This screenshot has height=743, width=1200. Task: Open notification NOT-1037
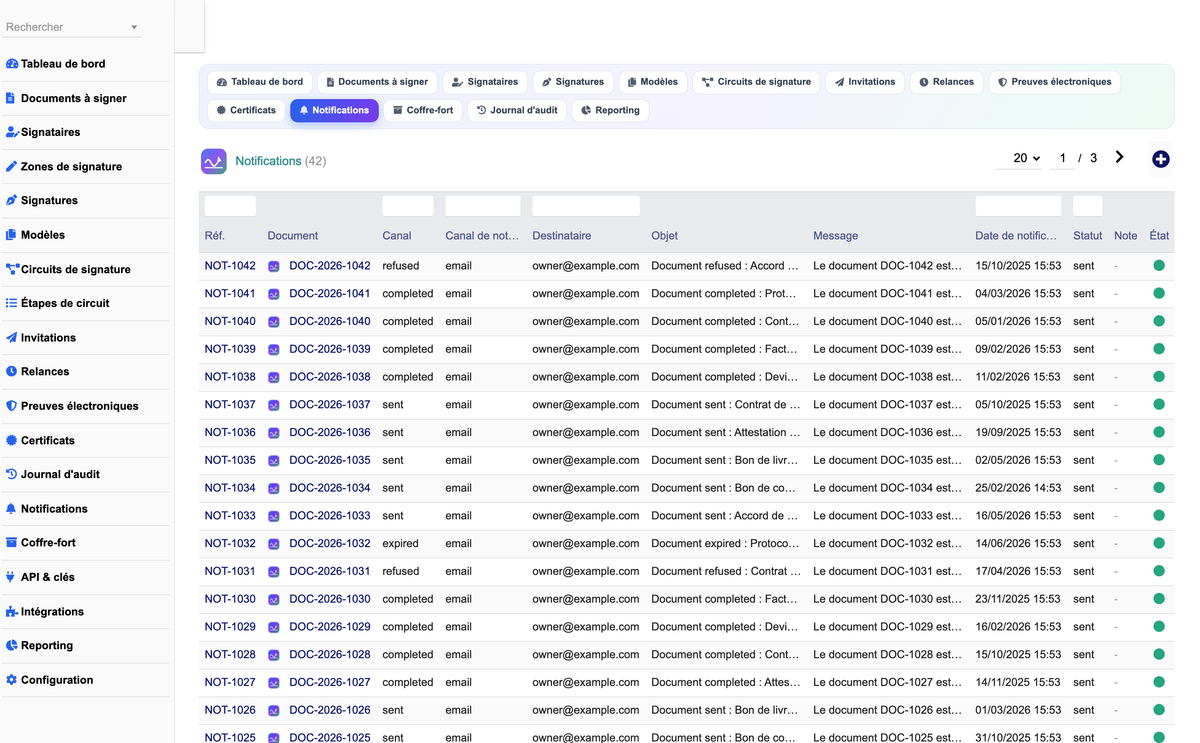[230, 405]
